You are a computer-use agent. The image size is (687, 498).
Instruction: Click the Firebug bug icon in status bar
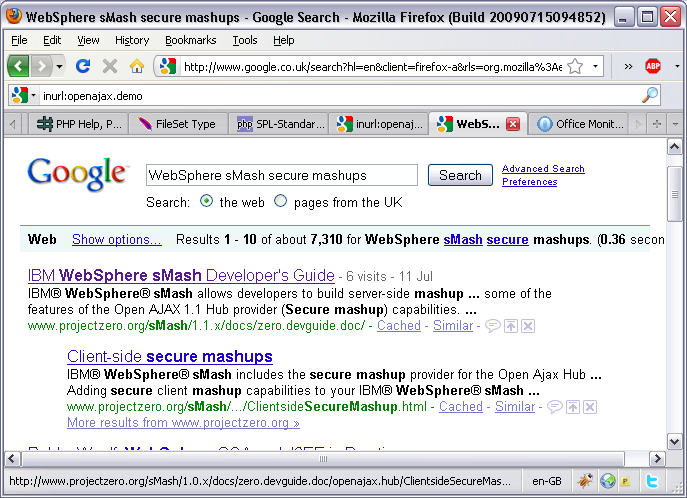[585, 481]
